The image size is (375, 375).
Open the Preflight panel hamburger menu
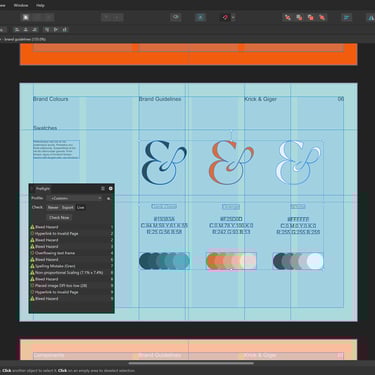point(103,189)
